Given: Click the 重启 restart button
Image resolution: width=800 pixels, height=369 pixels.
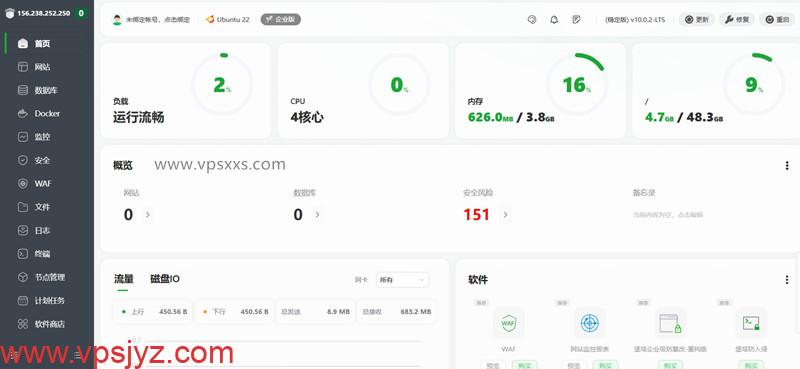Looking at the screenshot, I should pyautogui.click(x=777, y=19).
